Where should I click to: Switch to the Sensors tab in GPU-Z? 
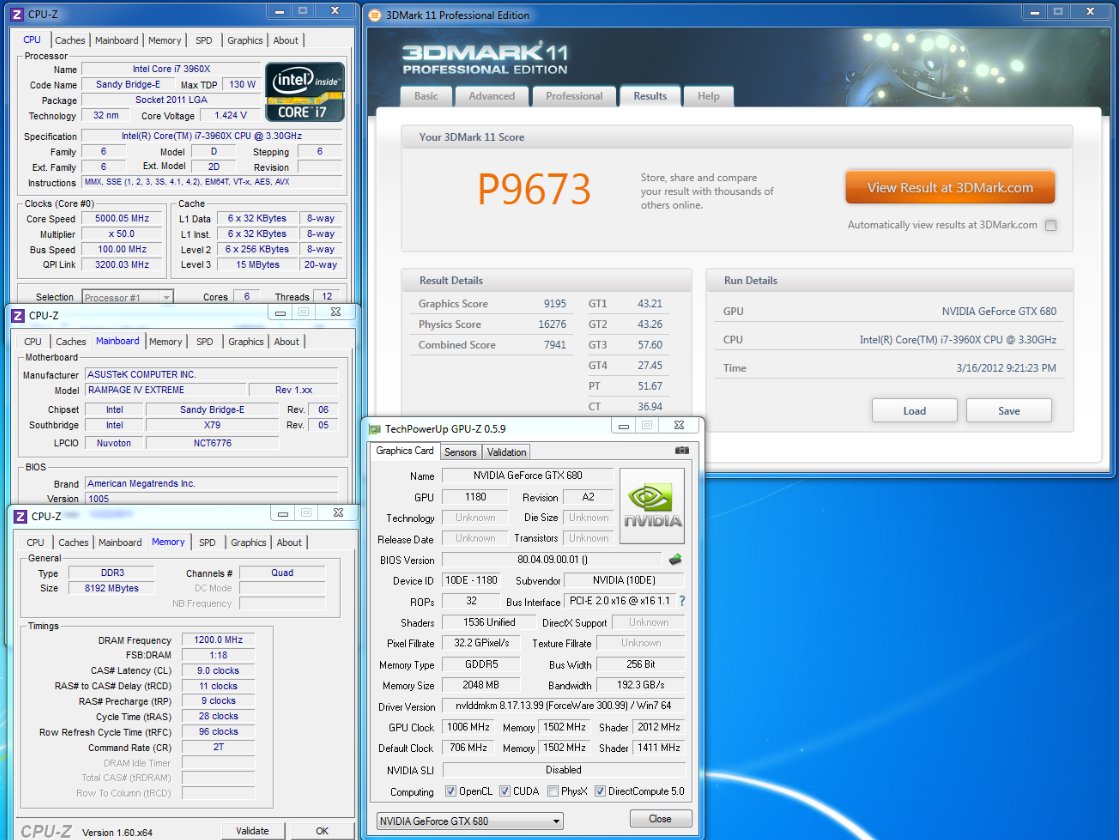coord(460,452)
